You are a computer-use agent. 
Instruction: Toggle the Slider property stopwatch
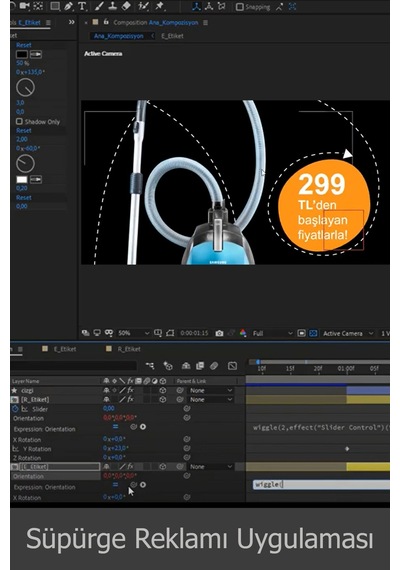(x=15, y=409)
